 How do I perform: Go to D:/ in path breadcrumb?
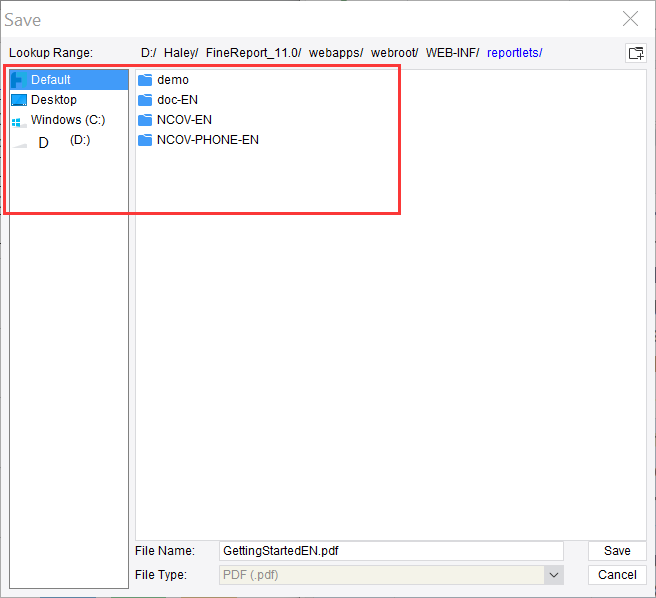click(x=149, y=53)
